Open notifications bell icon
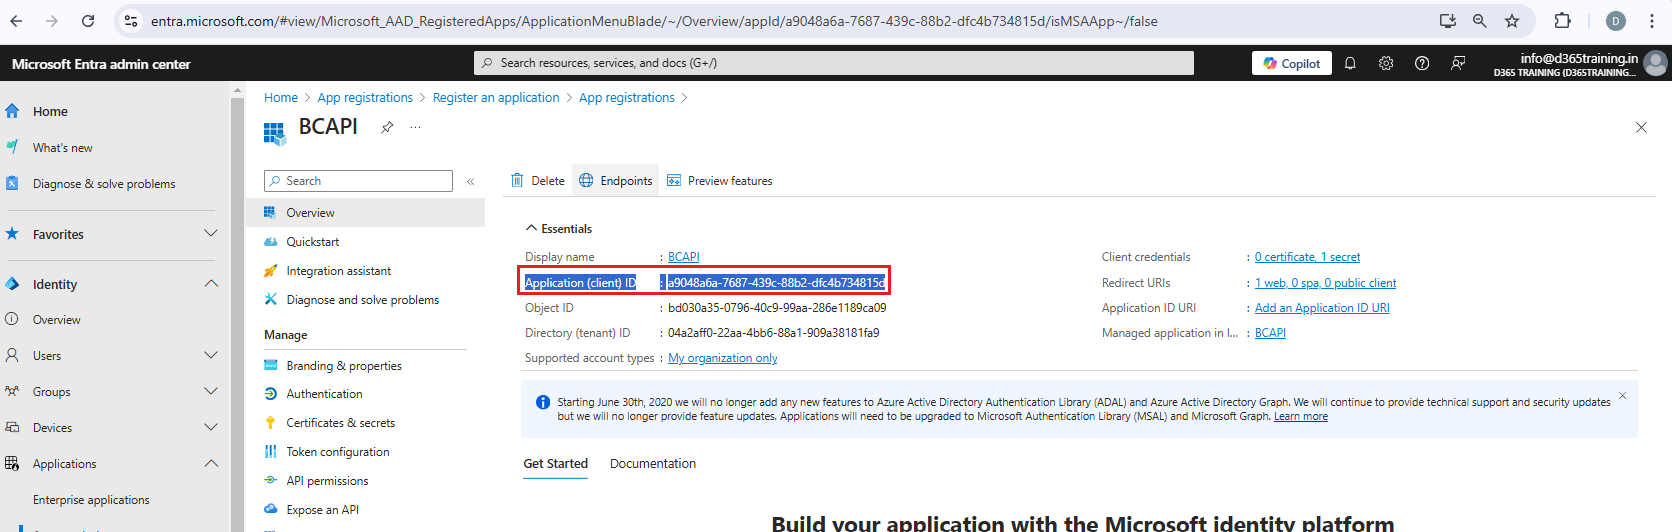1672x532 pixels. tap(1350, 63)
